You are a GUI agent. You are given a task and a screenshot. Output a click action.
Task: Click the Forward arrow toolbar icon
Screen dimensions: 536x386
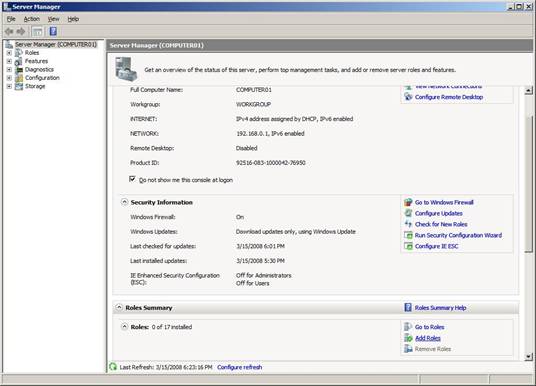21,32
